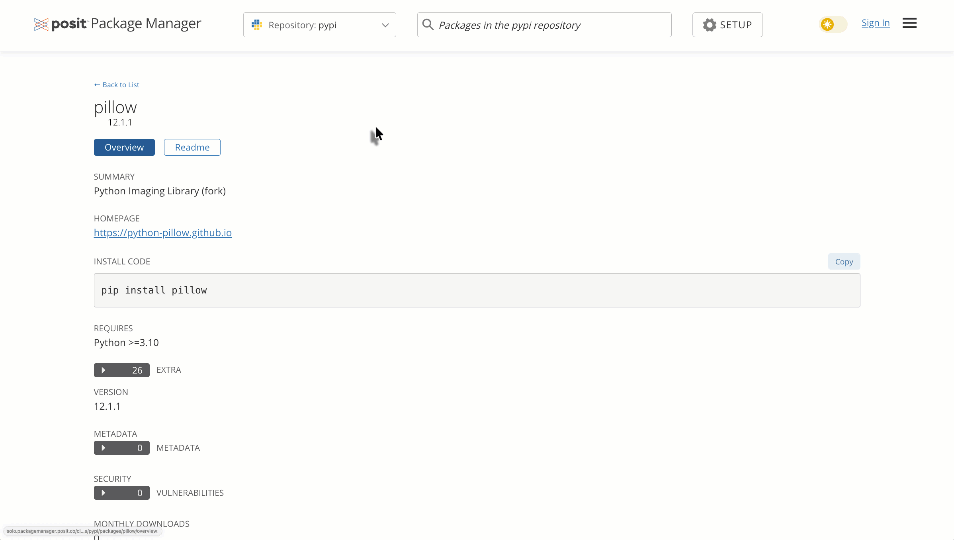Click the Posit Package Manager logo
This screenshot has width=954, height=540.
117,24
